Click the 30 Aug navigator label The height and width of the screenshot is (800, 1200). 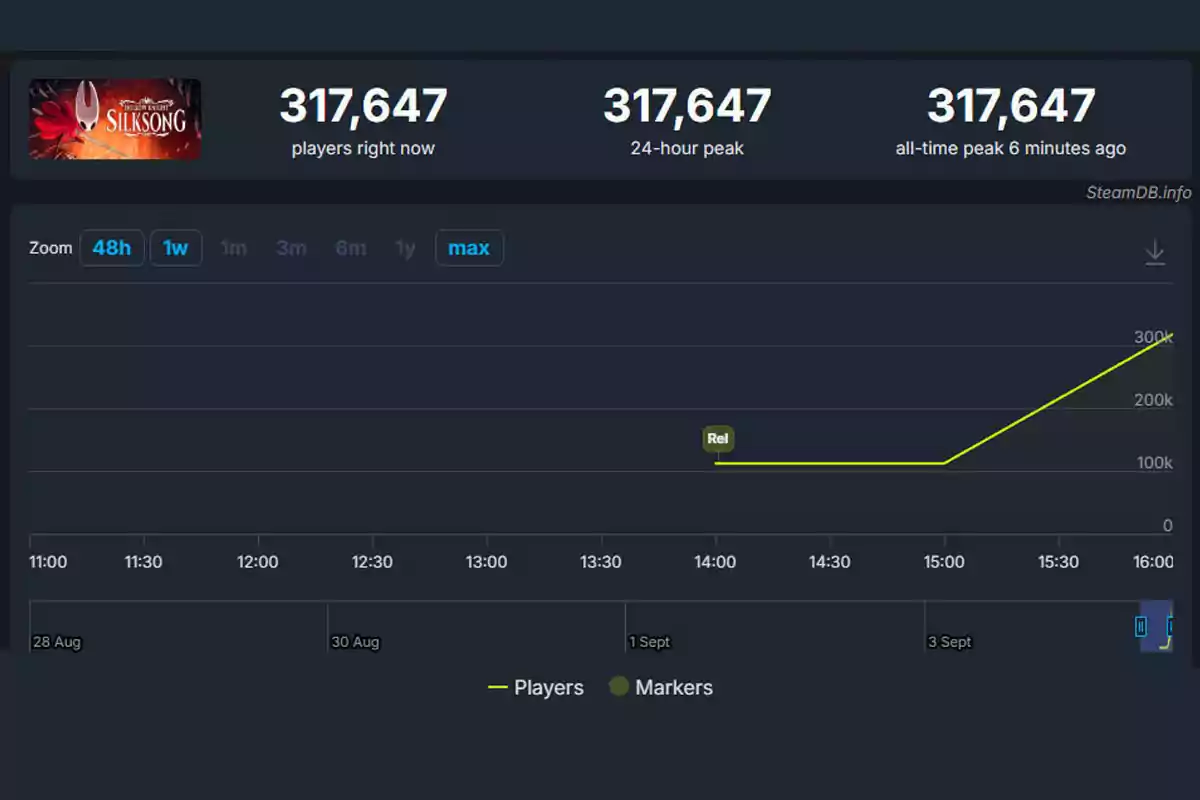coord(355,642)
